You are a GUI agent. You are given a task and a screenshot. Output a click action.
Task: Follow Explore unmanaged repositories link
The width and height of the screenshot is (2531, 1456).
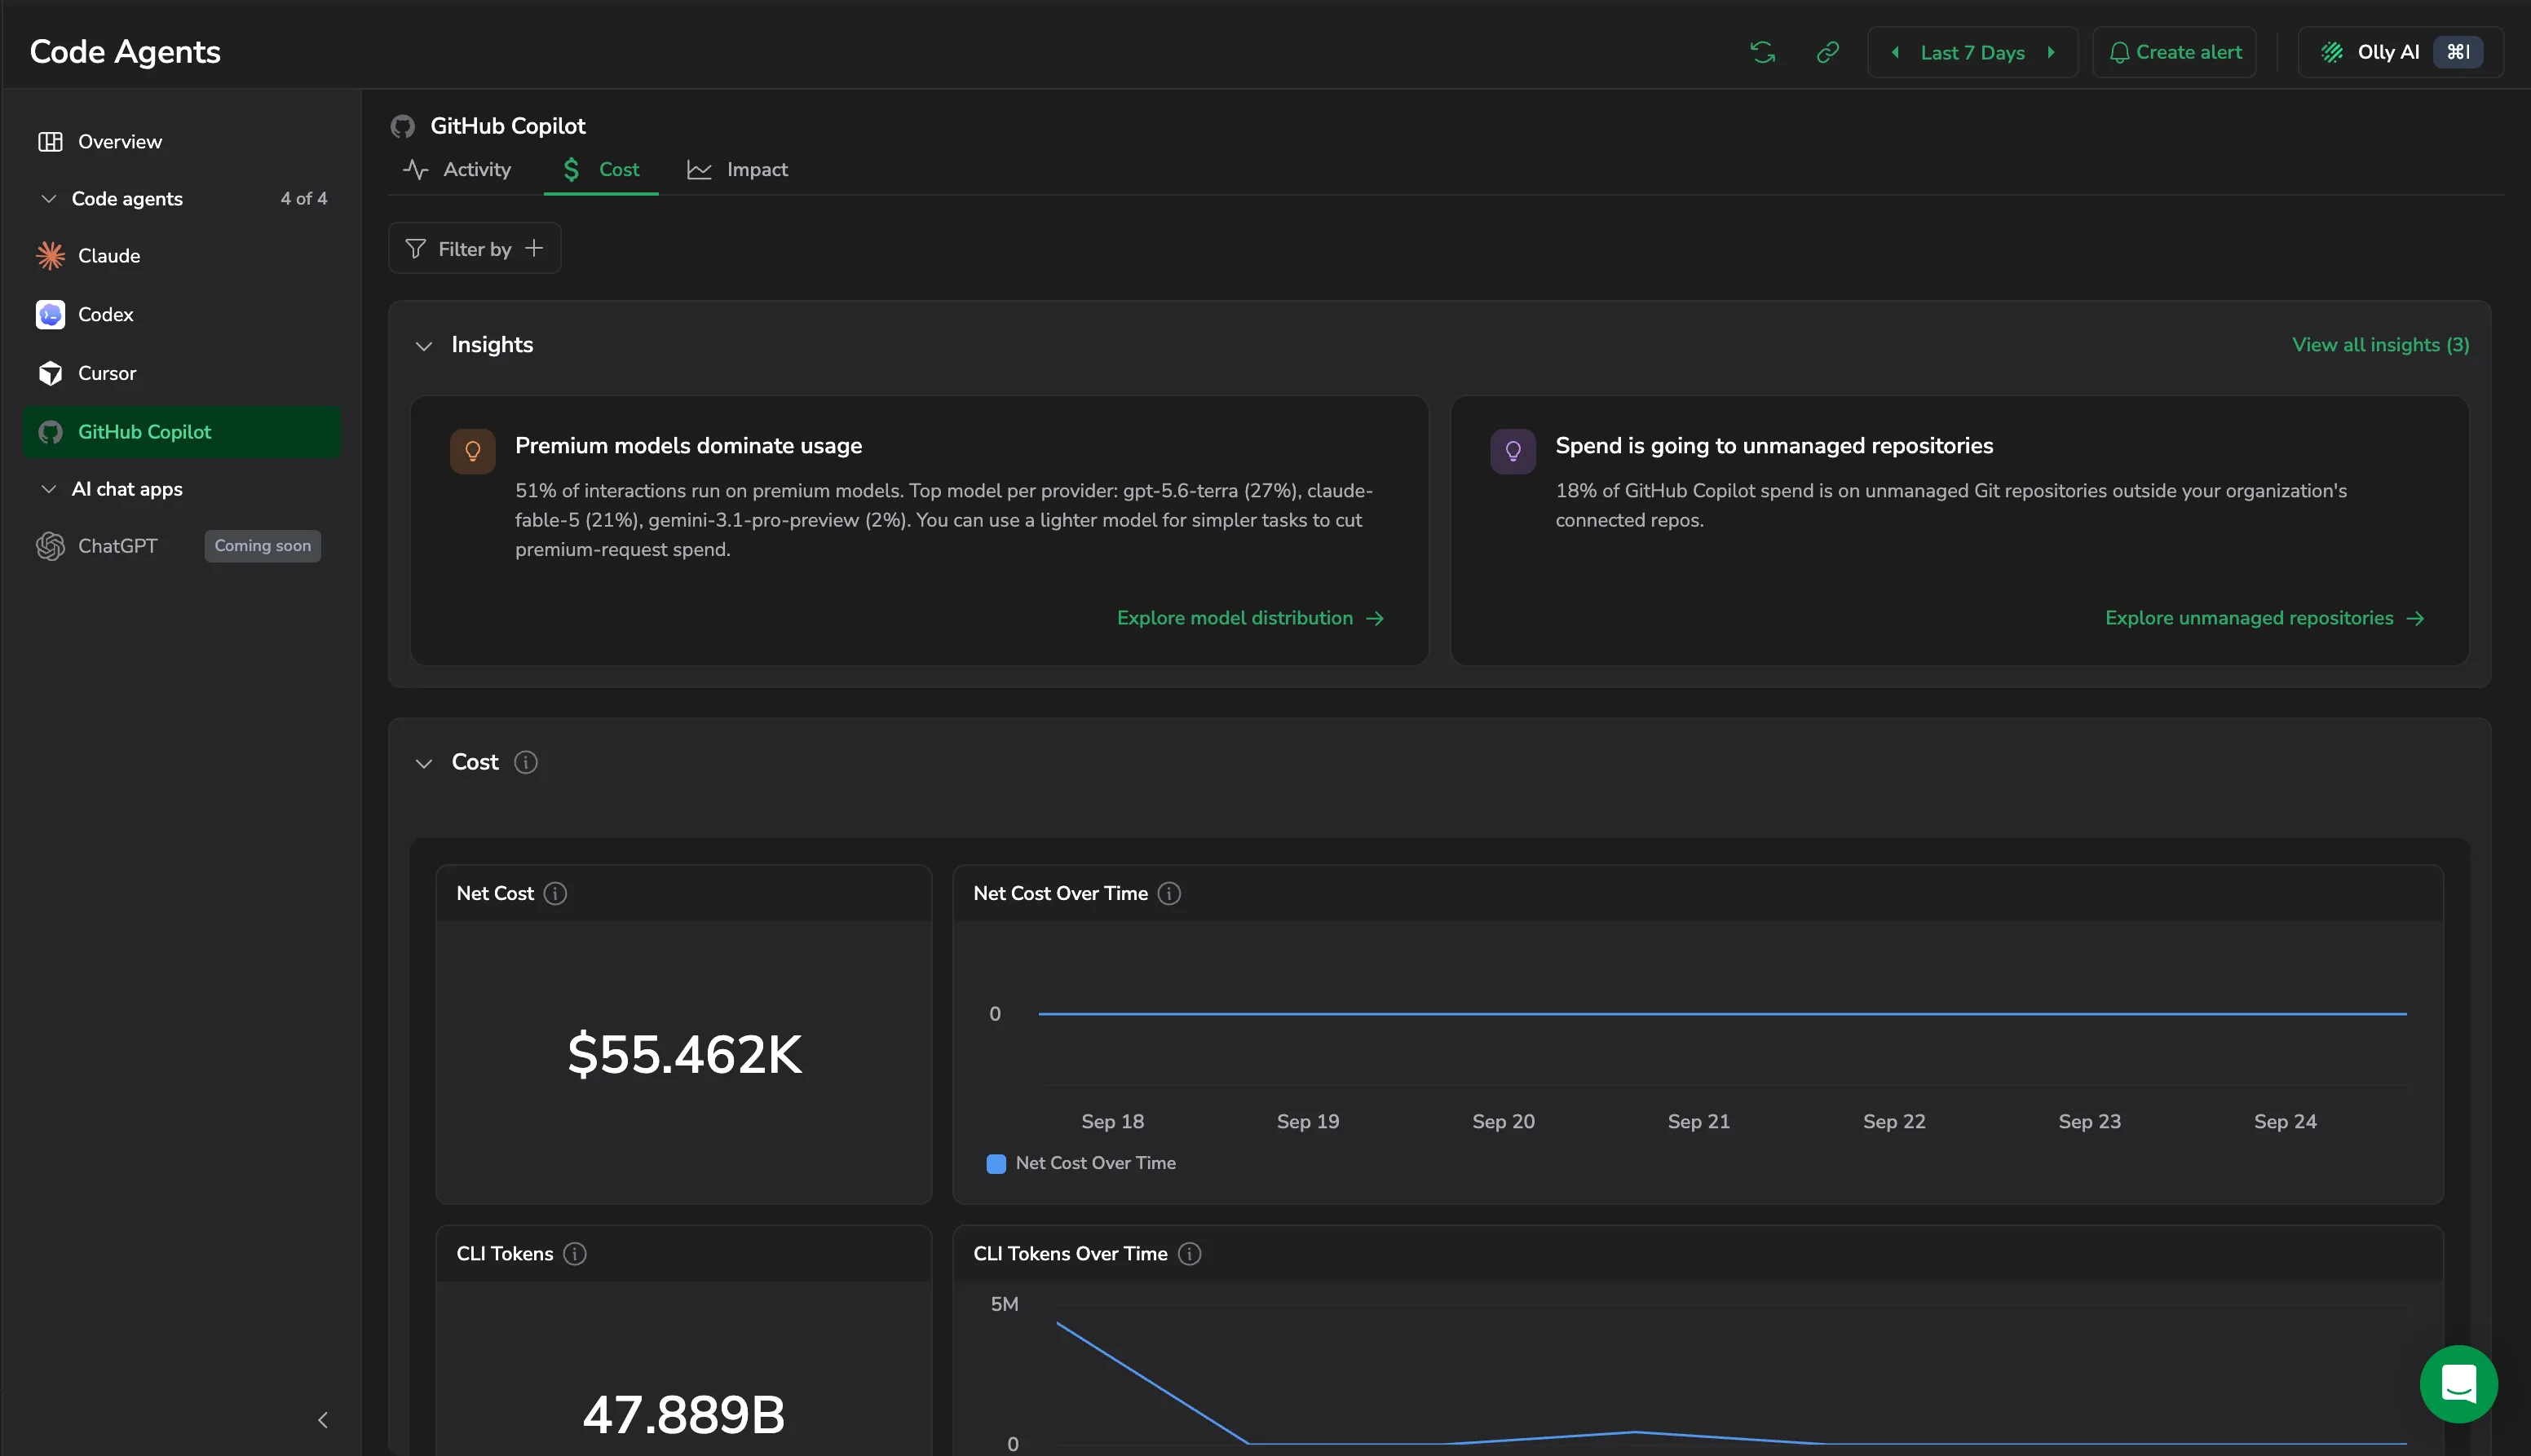click(2264, 618)
